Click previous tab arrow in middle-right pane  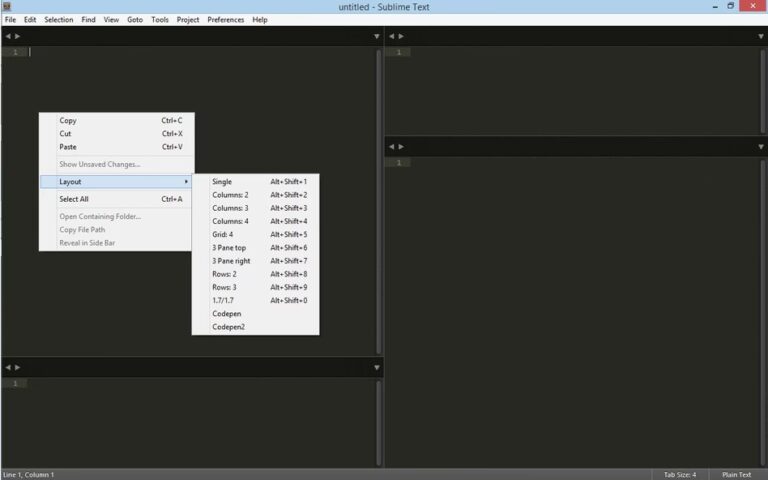click(x=392, y=146)
